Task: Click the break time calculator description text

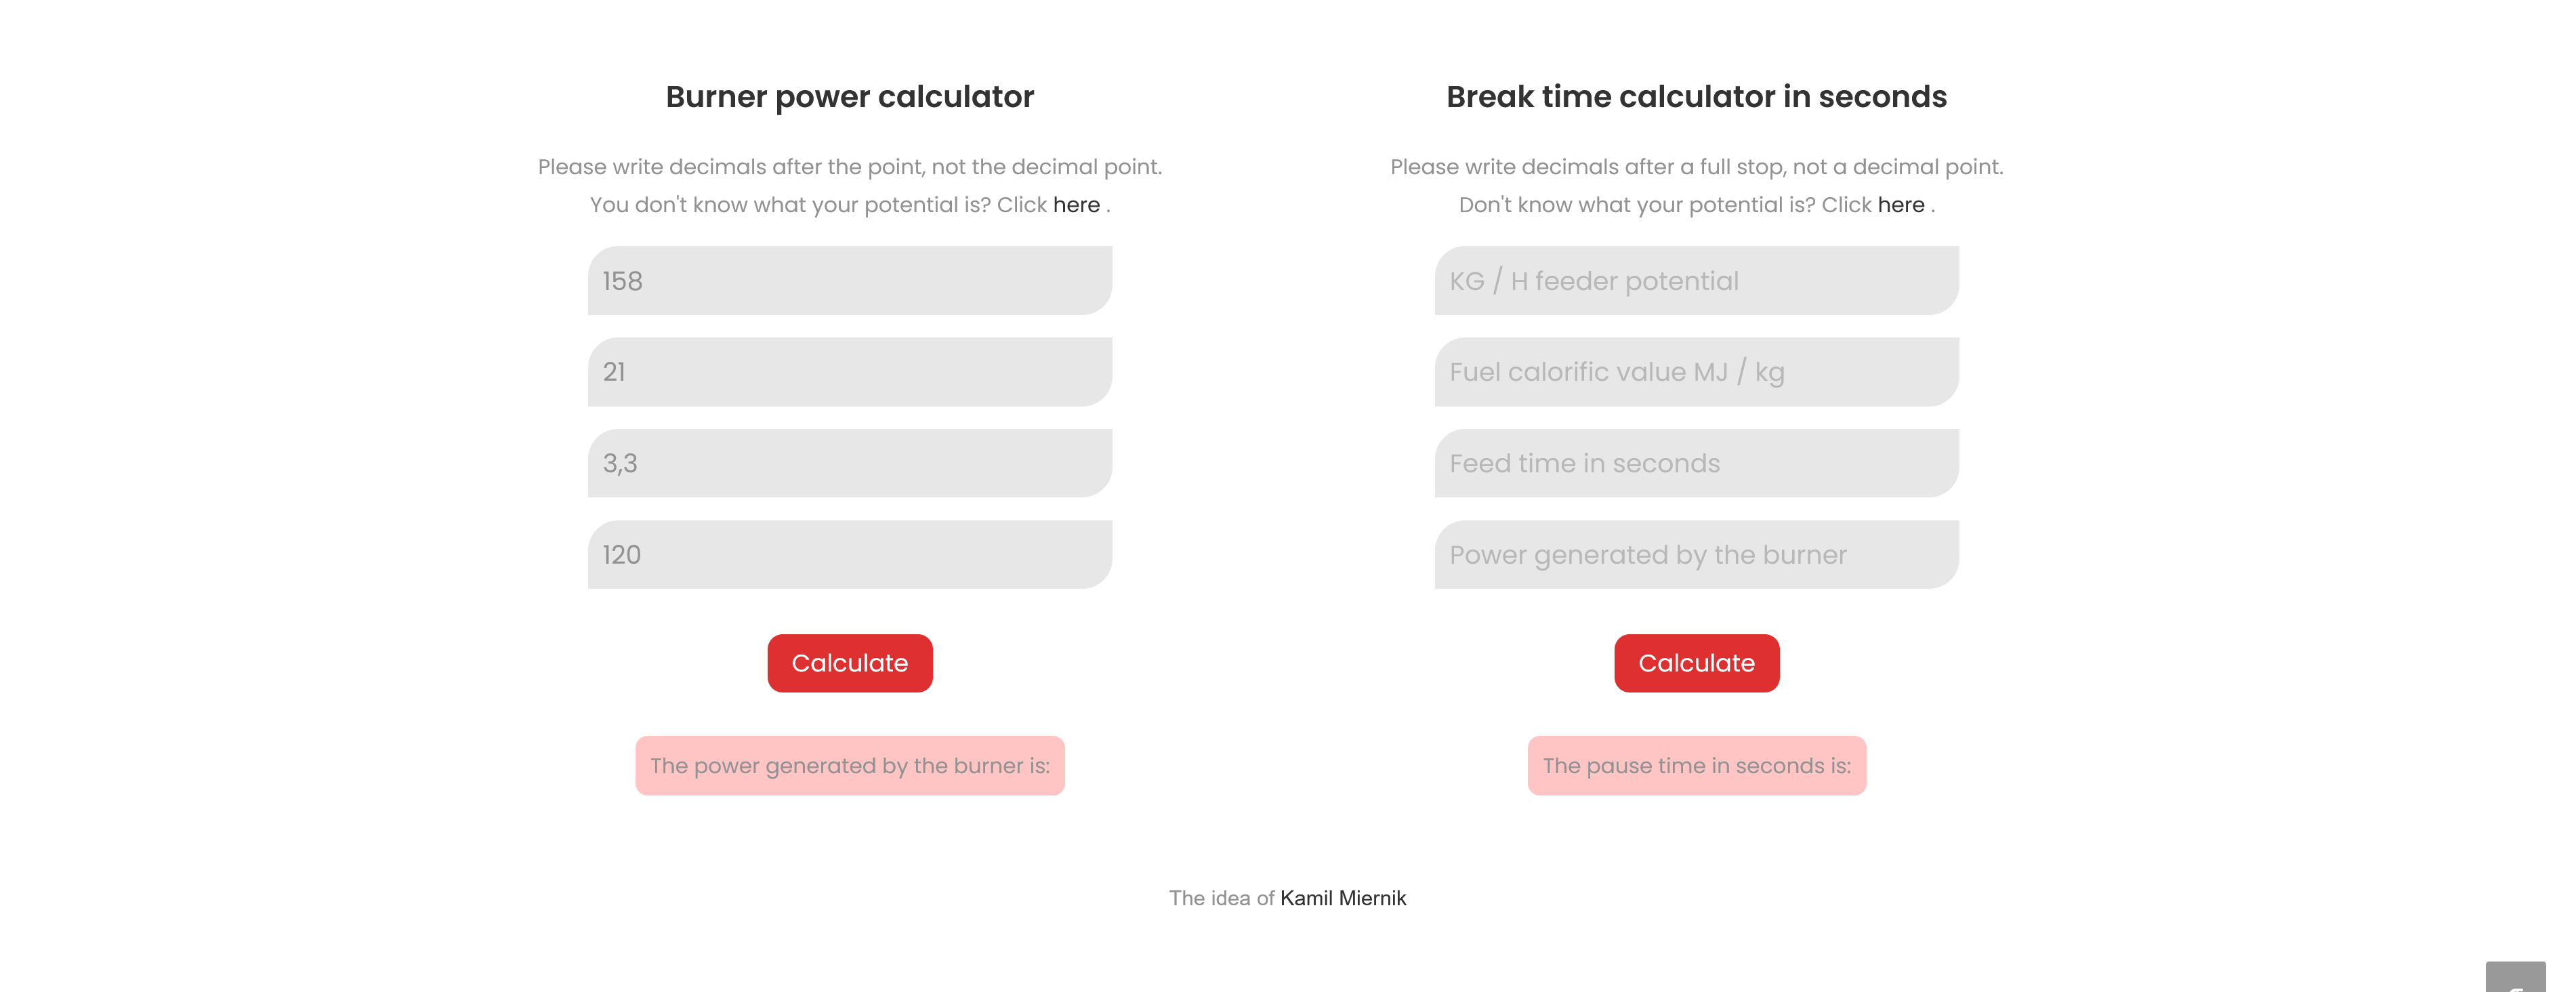Action: click(1695, 184)
